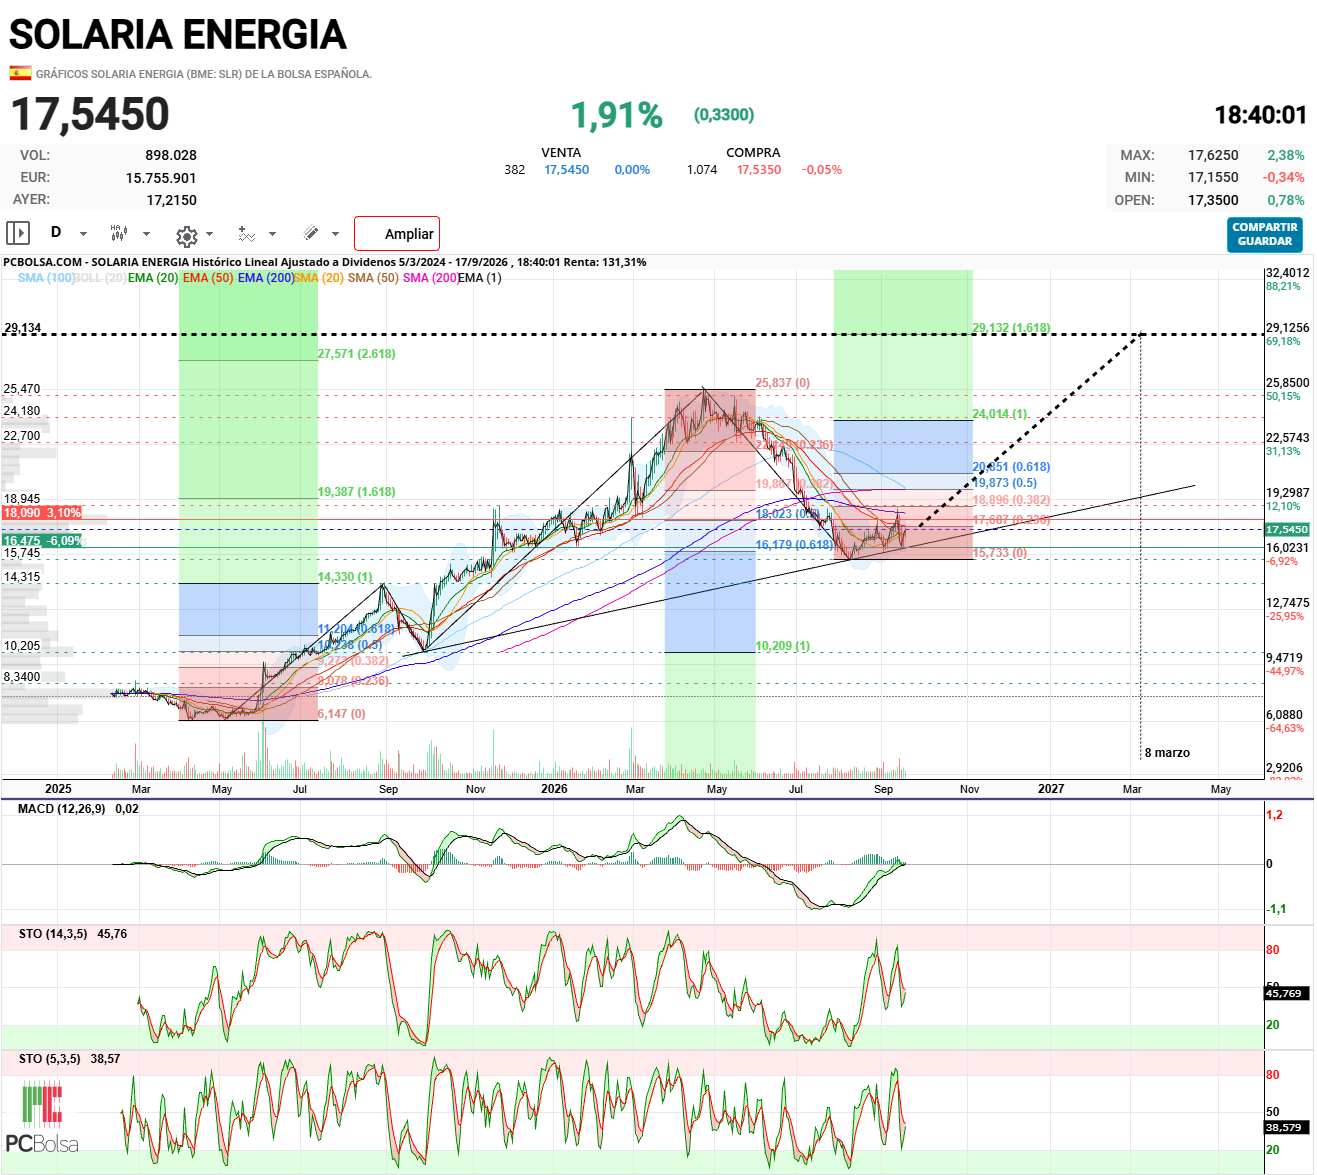The image size is (1317, 1175).
Task: Click the MAX value 17,6250
Action: coord(1213,155)
